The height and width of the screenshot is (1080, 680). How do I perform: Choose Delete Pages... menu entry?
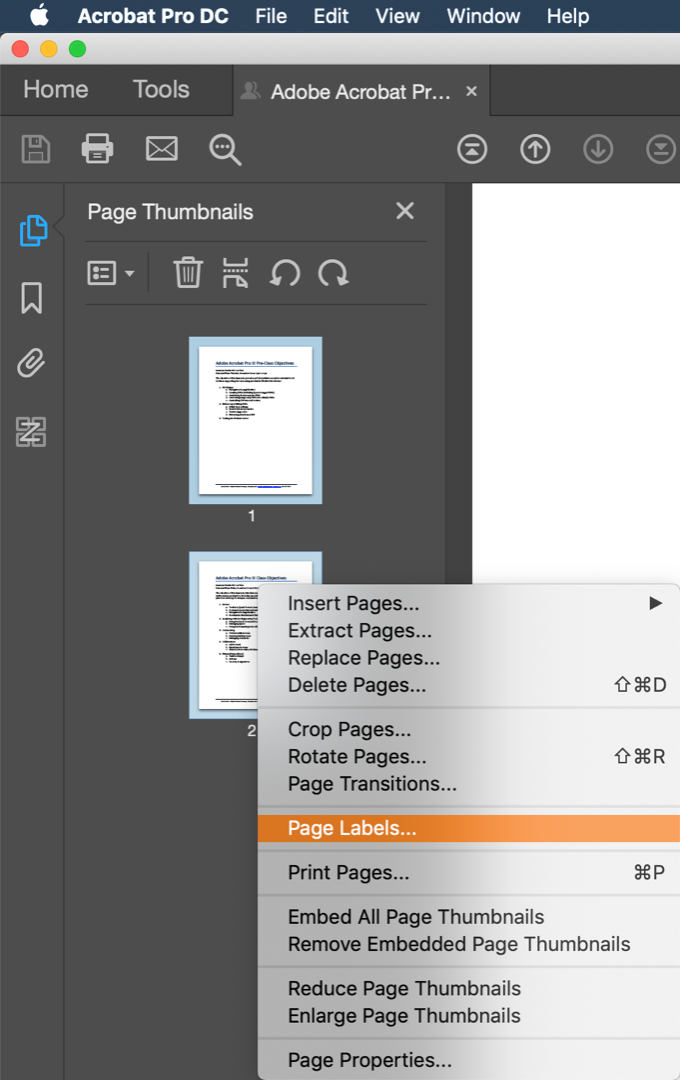click(x=468, y=685)
